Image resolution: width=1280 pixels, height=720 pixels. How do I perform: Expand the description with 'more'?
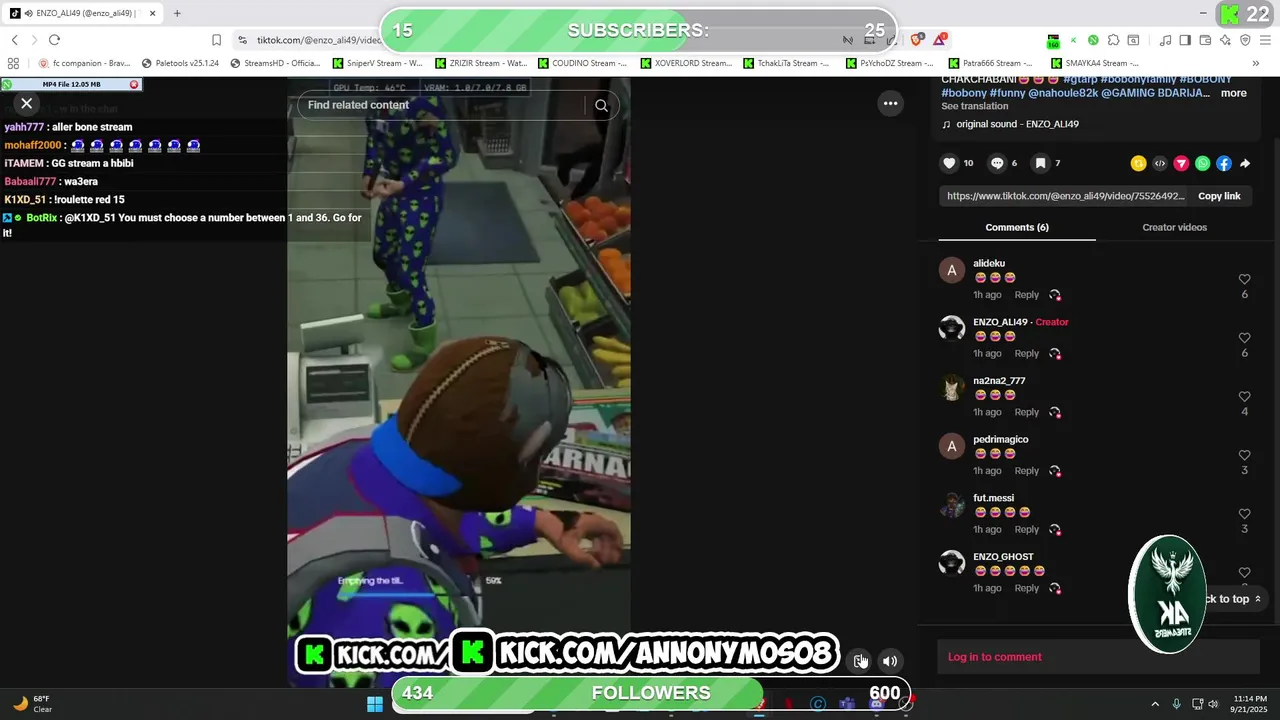pyautogui.click(x=1233, y=93)
